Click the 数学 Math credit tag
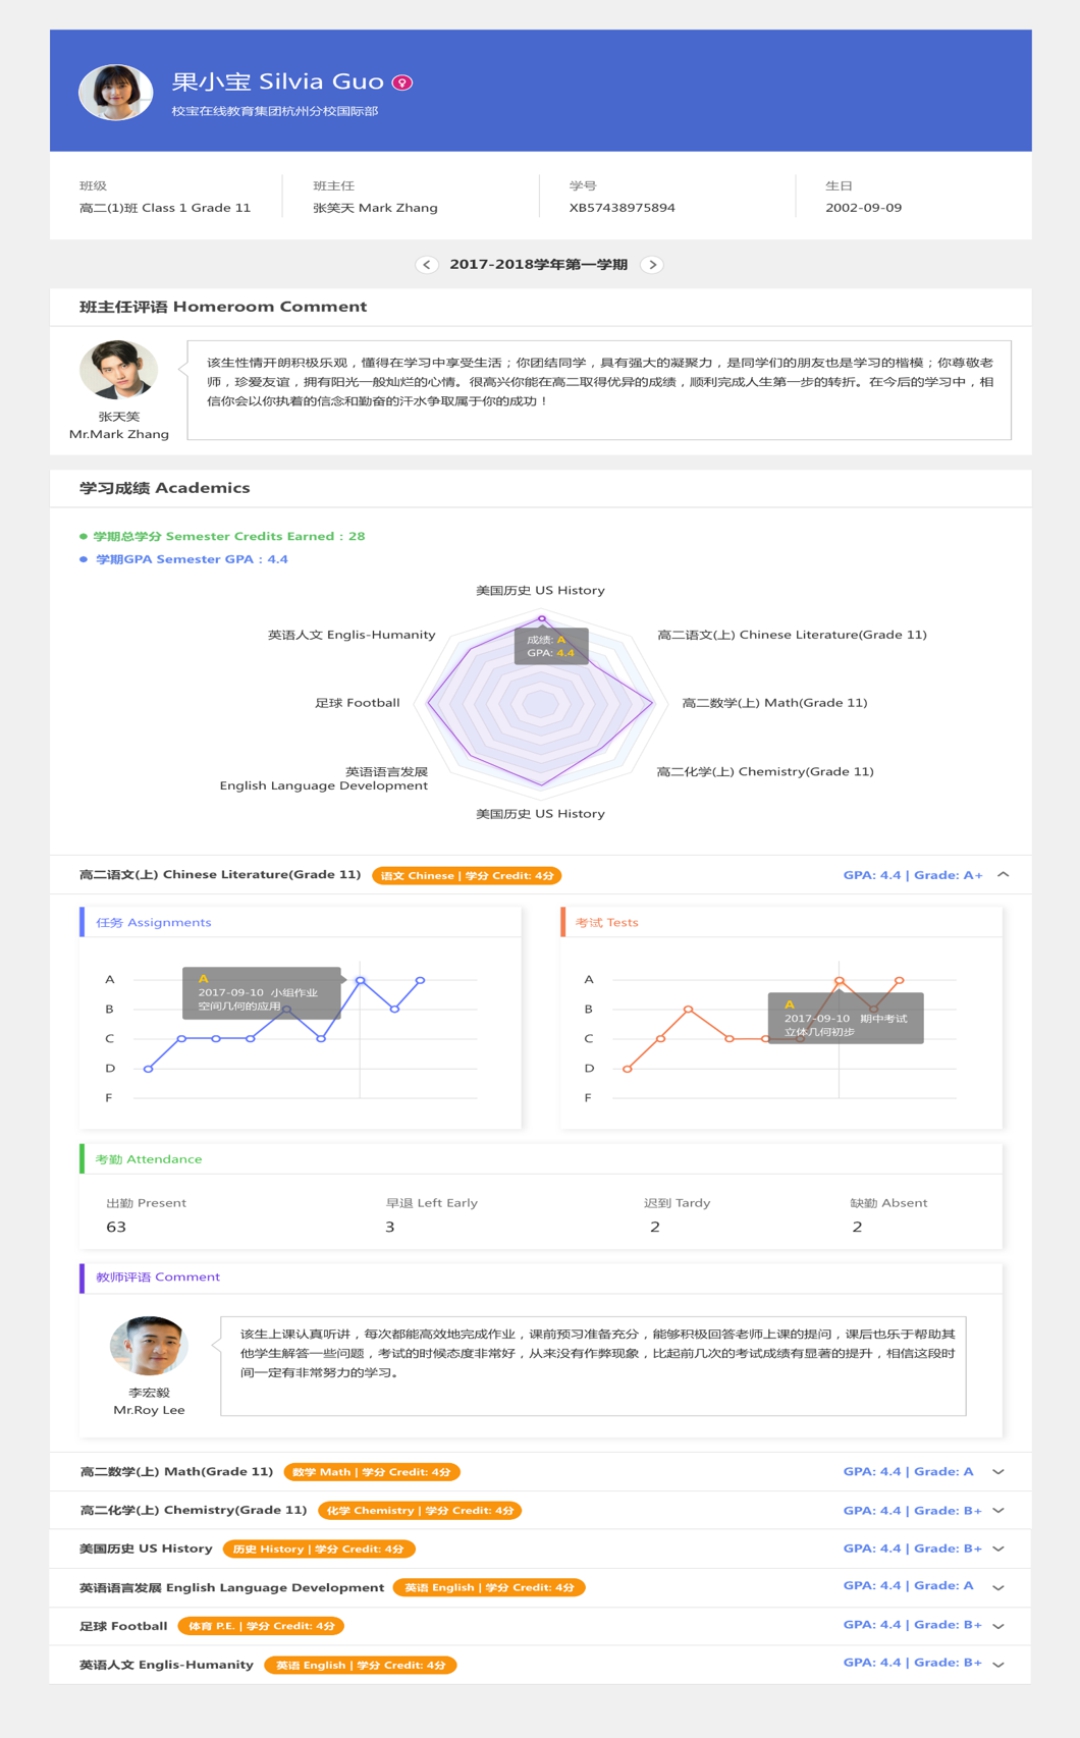This screenshot has width=1080, height=1738. coord(372,1472)
